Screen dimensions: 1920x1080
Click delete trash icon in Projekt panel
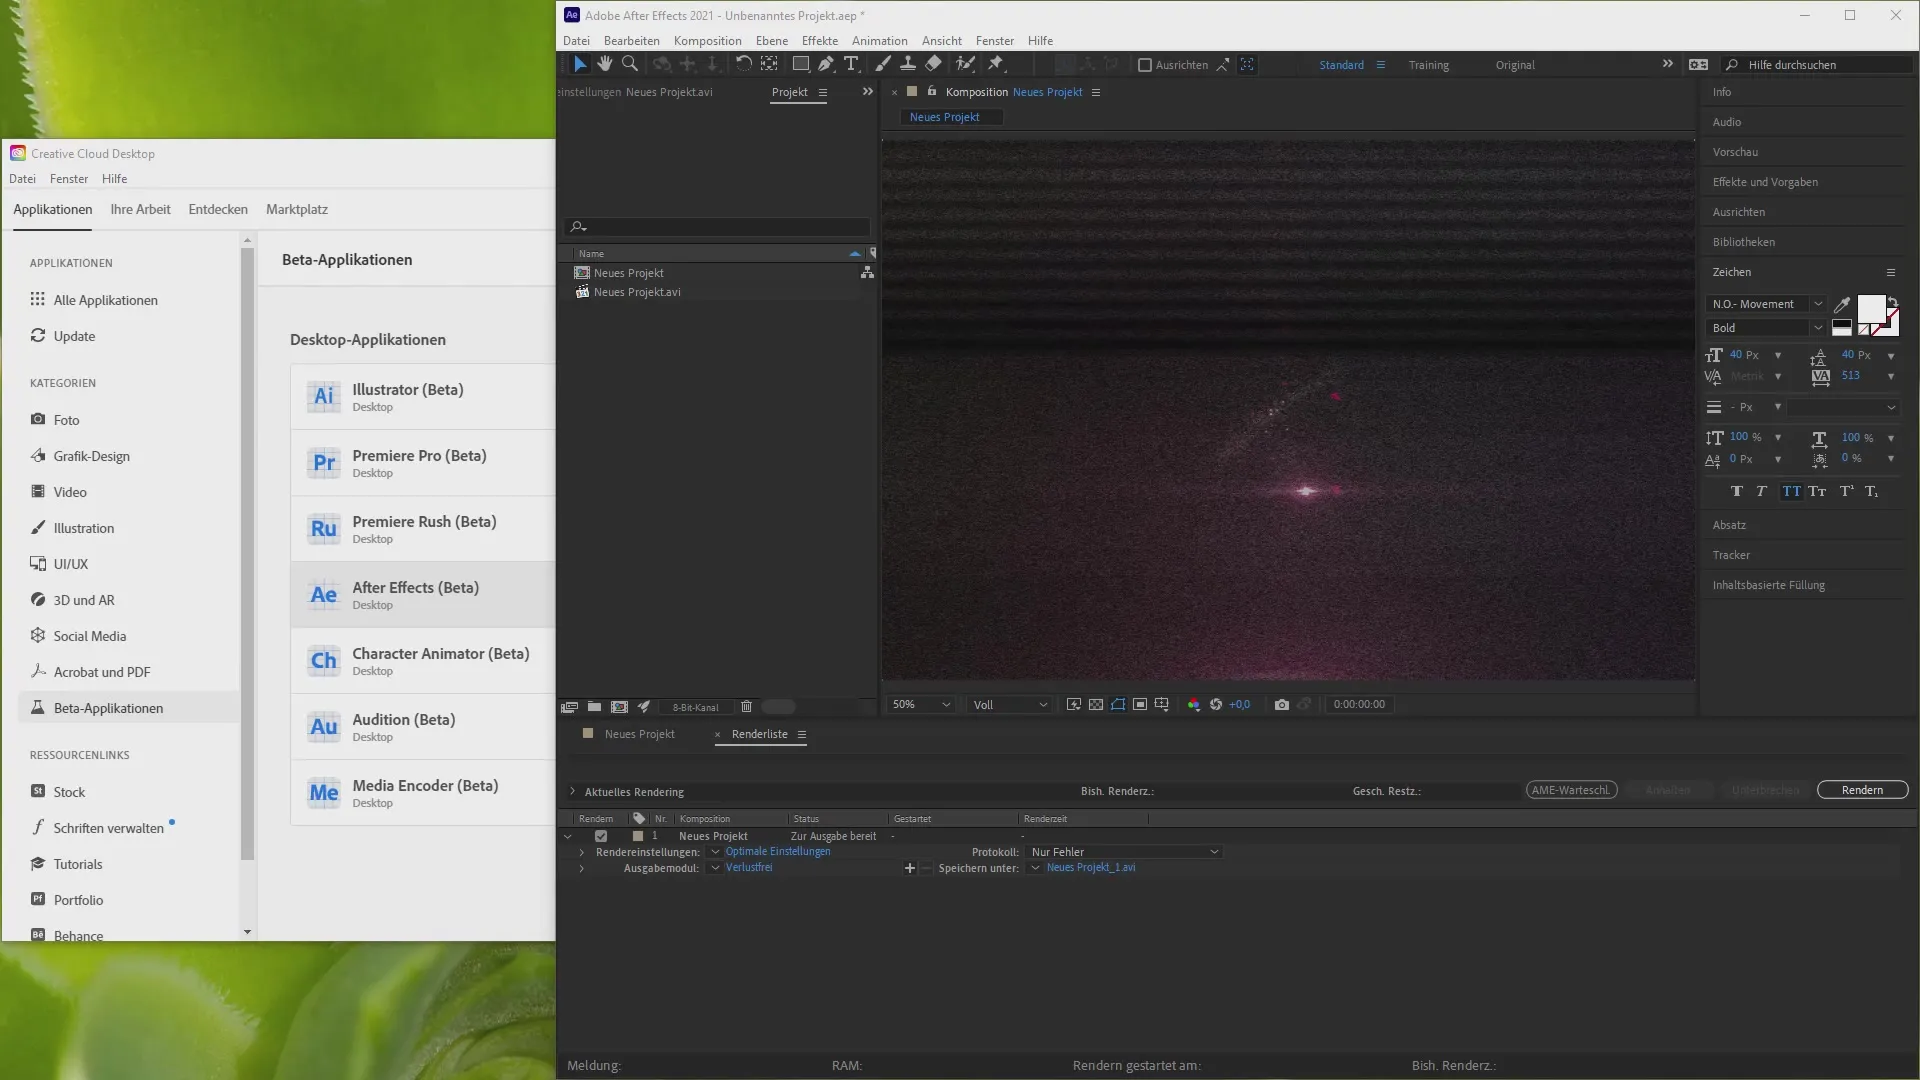click(x=746, y=707)
